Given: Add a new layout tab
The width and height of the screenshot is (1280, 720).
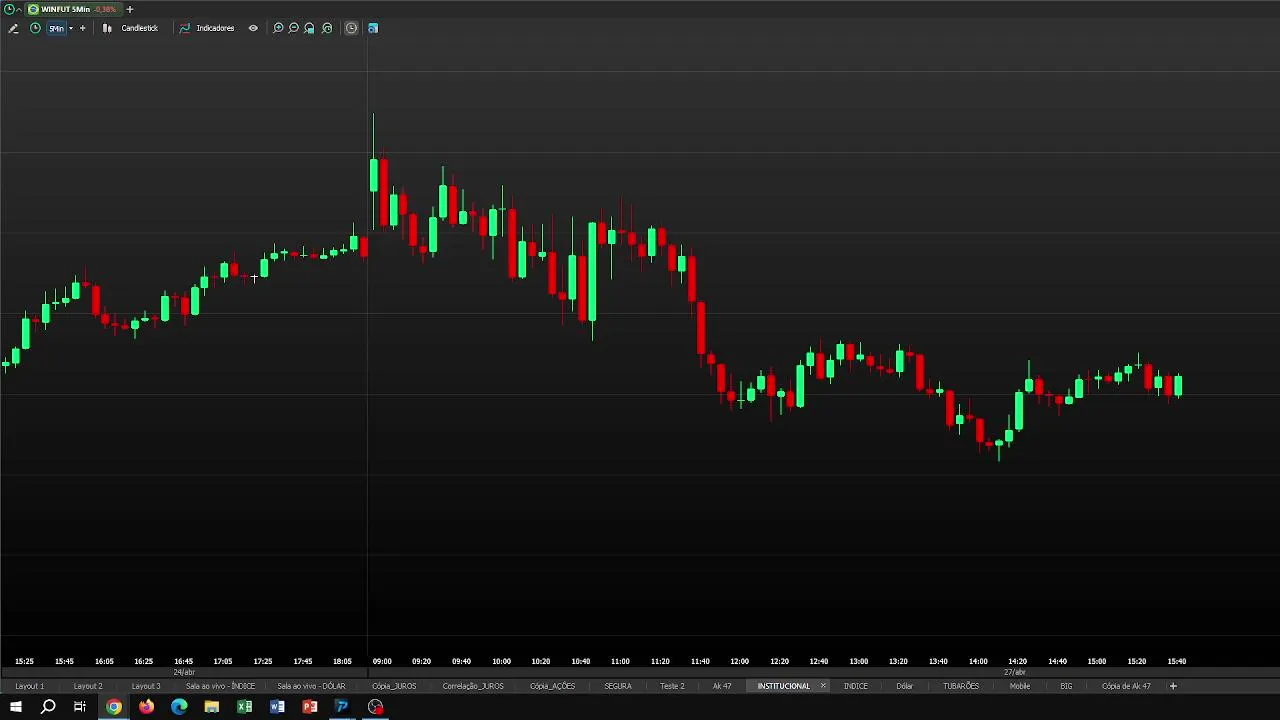Looking at the screenshot, I should tap(1173, 686).
